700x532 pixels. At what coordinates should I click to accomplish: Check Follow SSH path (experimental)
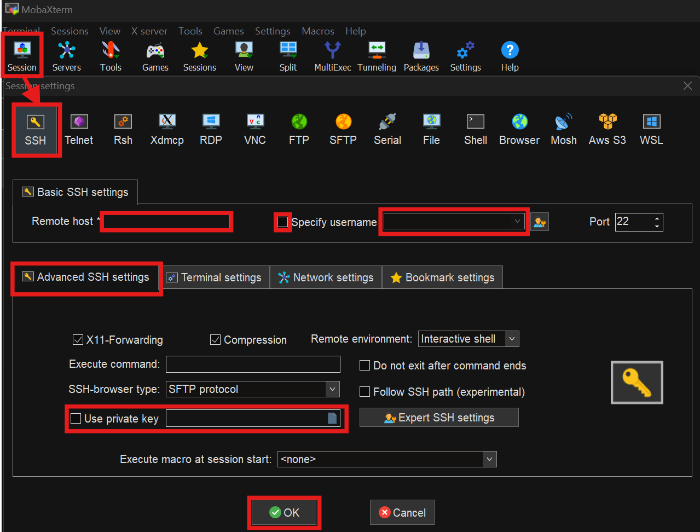pos(364,391)
